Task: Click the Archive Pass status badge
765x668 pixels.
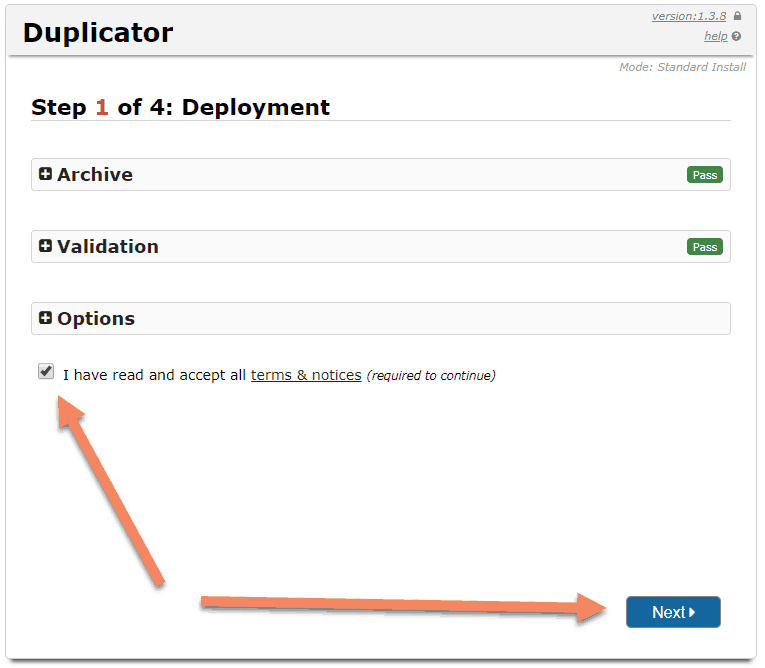Action: point(705,175)
